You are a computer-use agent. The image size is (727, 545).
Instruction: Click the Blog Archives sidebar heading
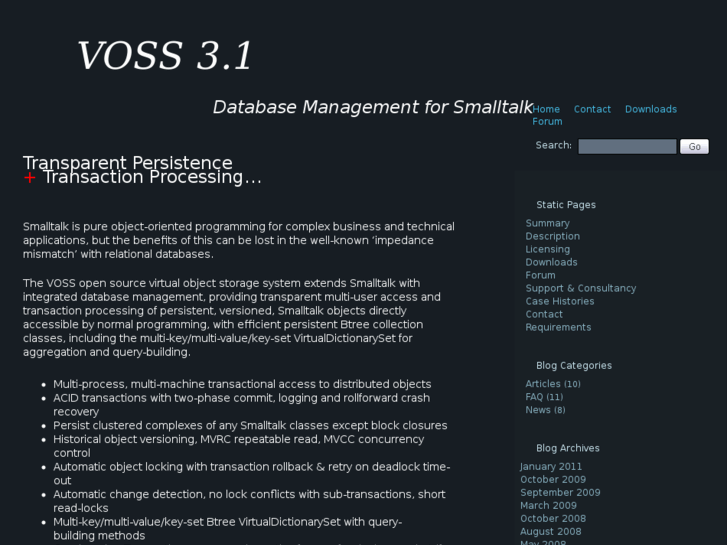(x=568, y=448)
